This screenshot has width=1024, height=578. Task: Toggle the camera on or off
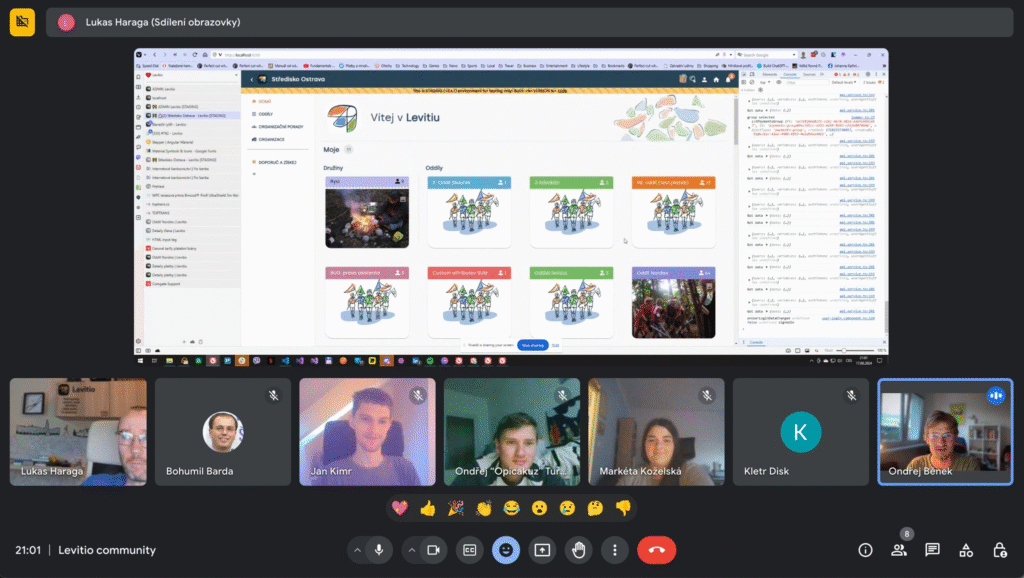(x=433, y=550)
